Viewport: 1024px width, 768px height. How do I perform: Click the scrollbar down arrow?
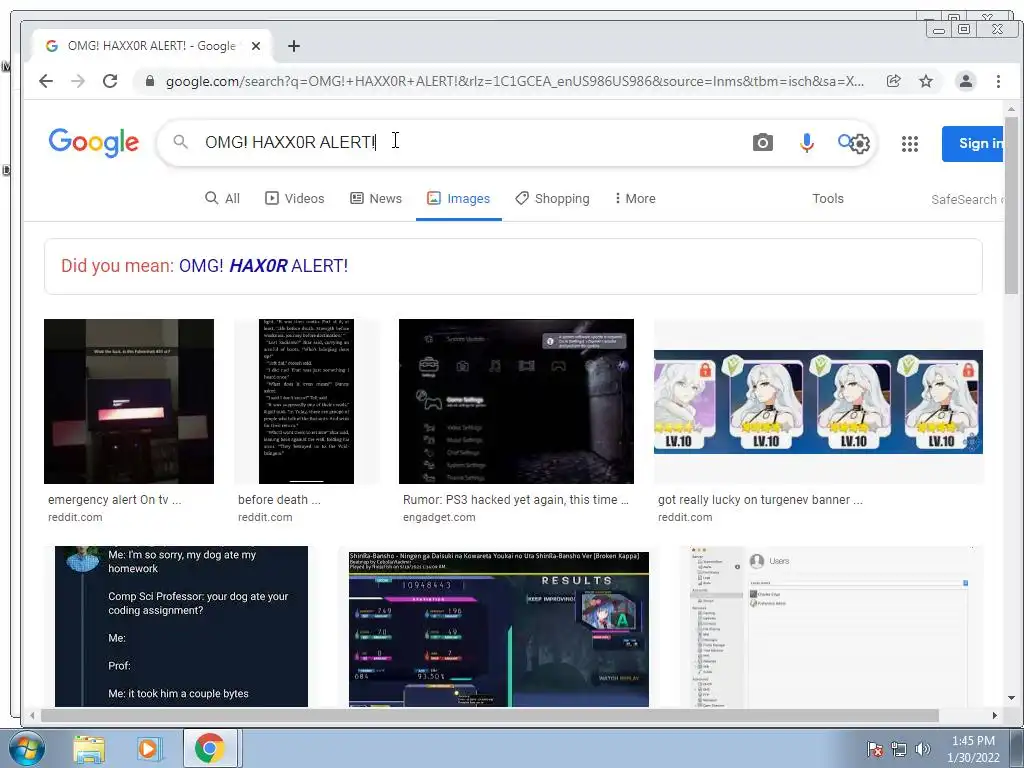coord(1011,698)
